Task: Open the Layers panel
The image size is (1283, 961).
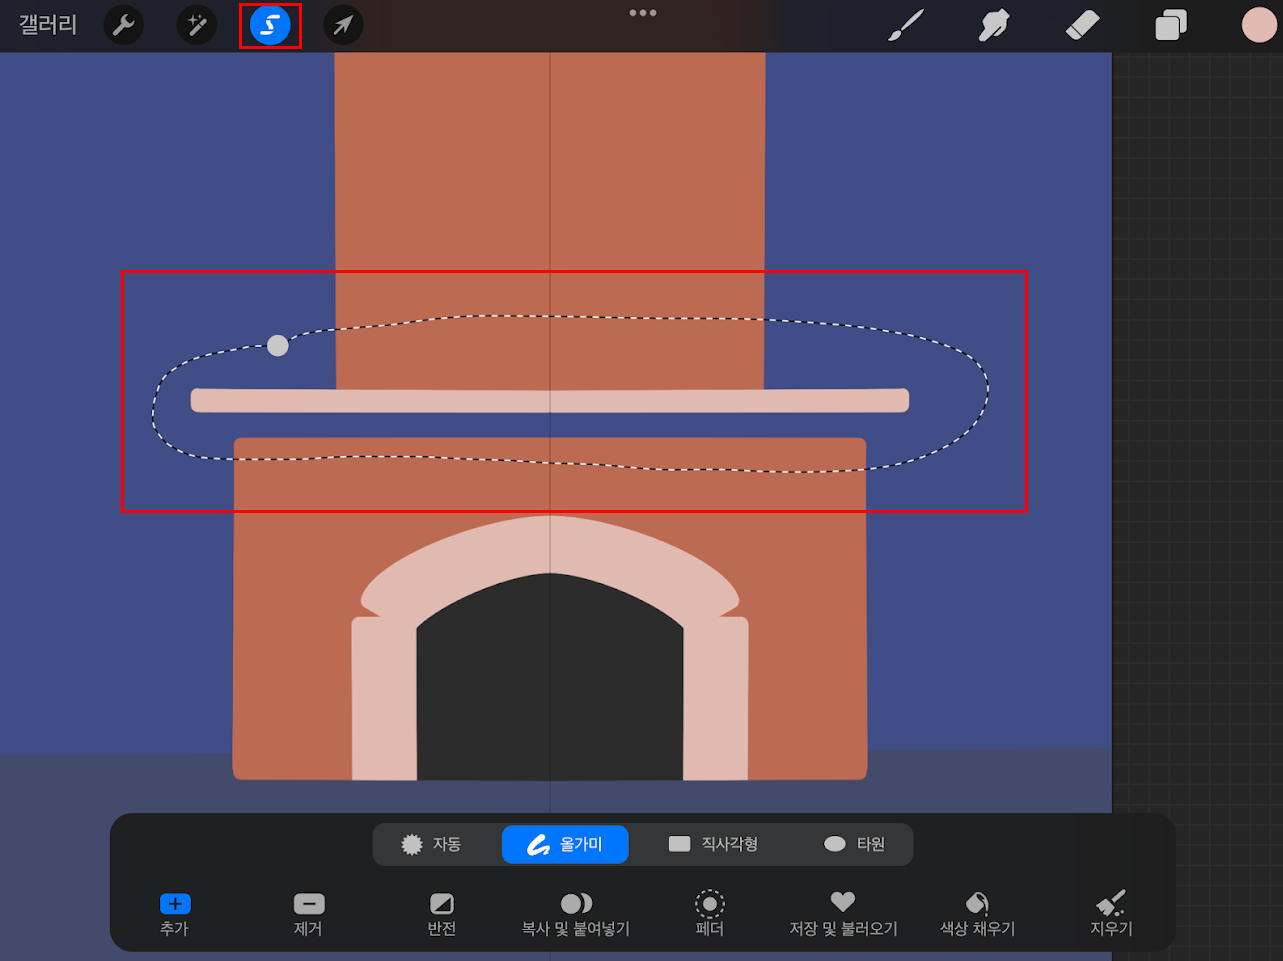Action: click(x=1170, y=25)
